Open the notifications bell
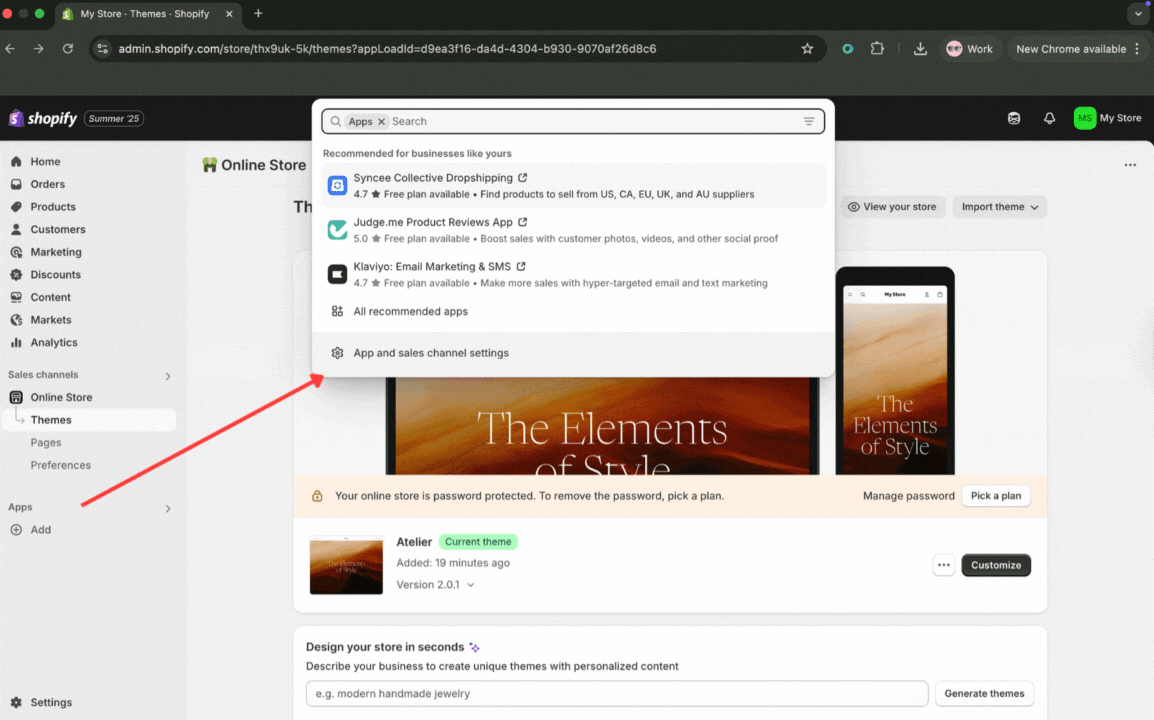Image resolution: width=1154 pixels, height=720 pixels. [x=1049, y=119]
